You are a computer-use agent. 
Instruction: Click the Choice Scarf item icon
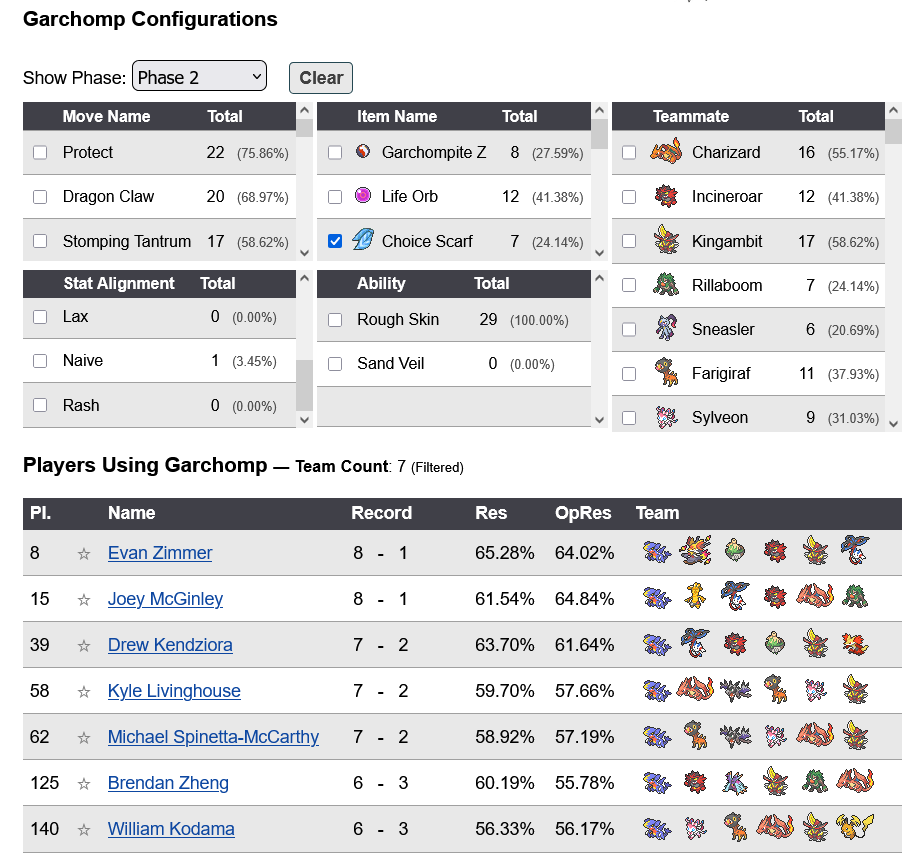[x=363, y=240]
